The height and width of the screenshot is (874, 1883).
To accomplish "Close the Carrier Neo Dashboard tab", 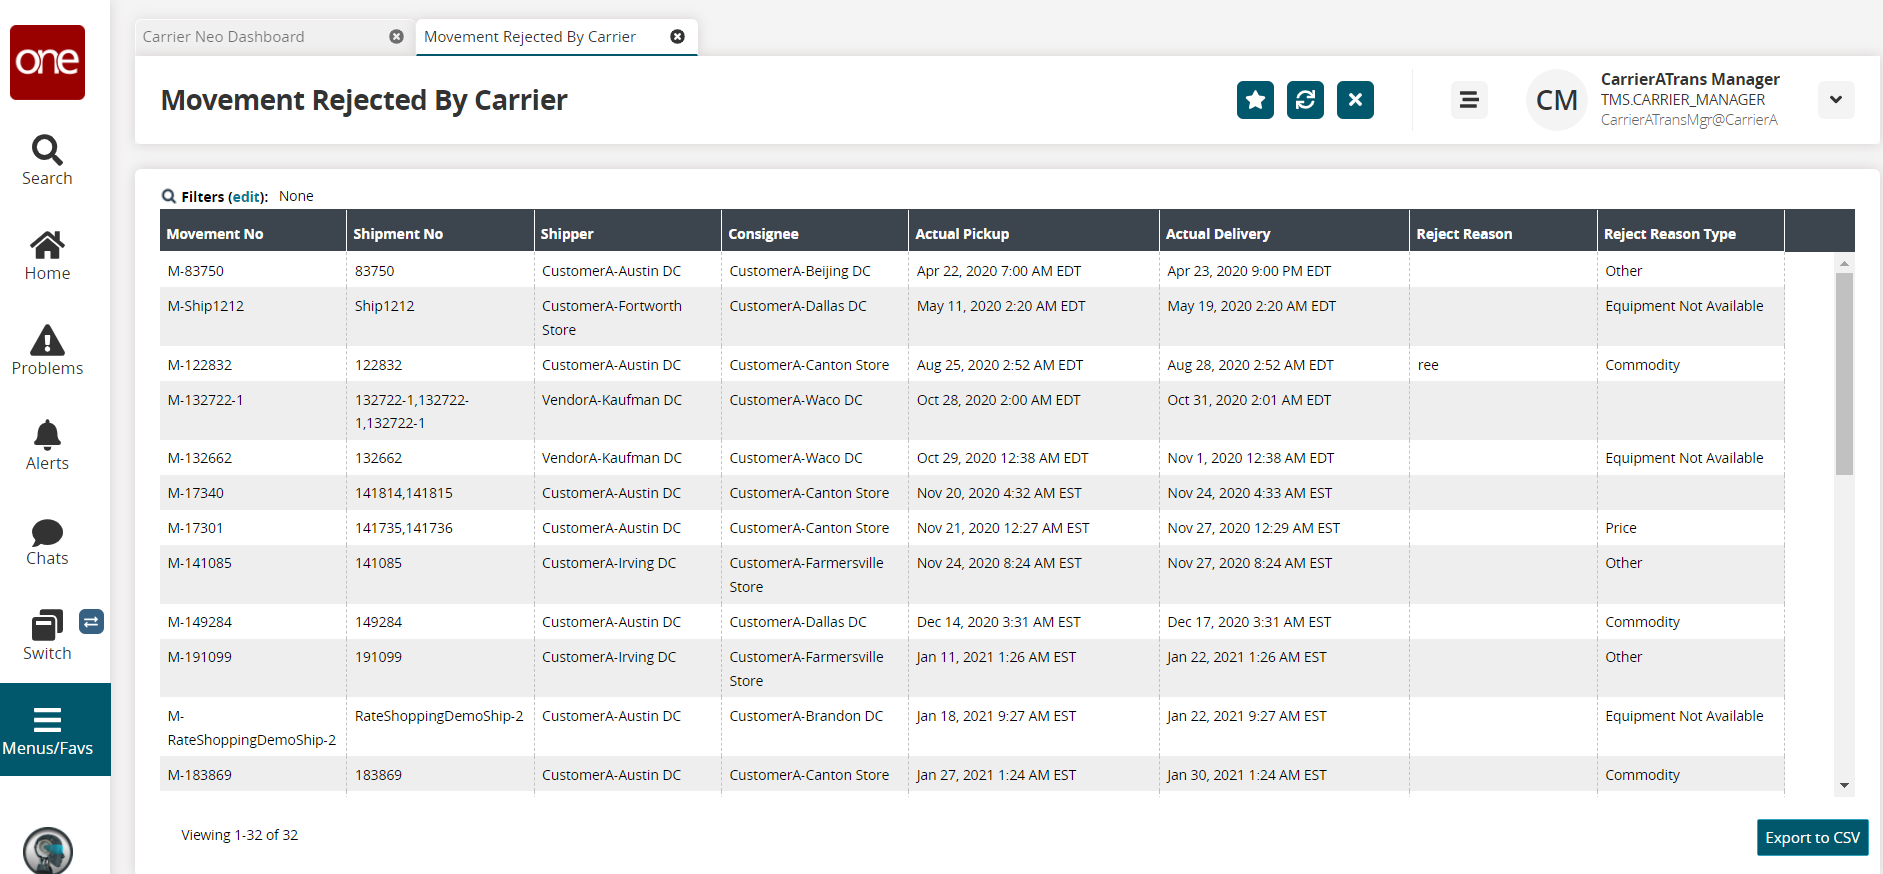I will tap(396, 37).
